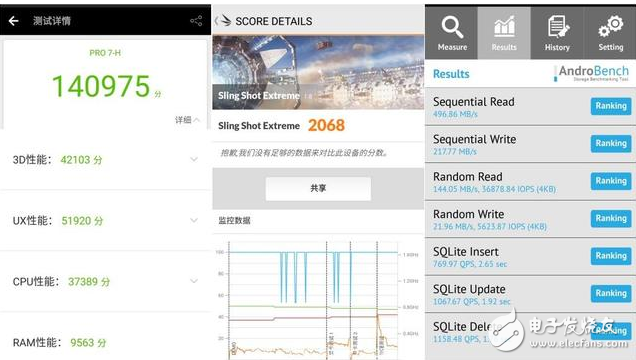Select the SQLite Update 1067.67 QPS value
The width and height of the screenshot is (636, 360).
(x=471, y=302)
